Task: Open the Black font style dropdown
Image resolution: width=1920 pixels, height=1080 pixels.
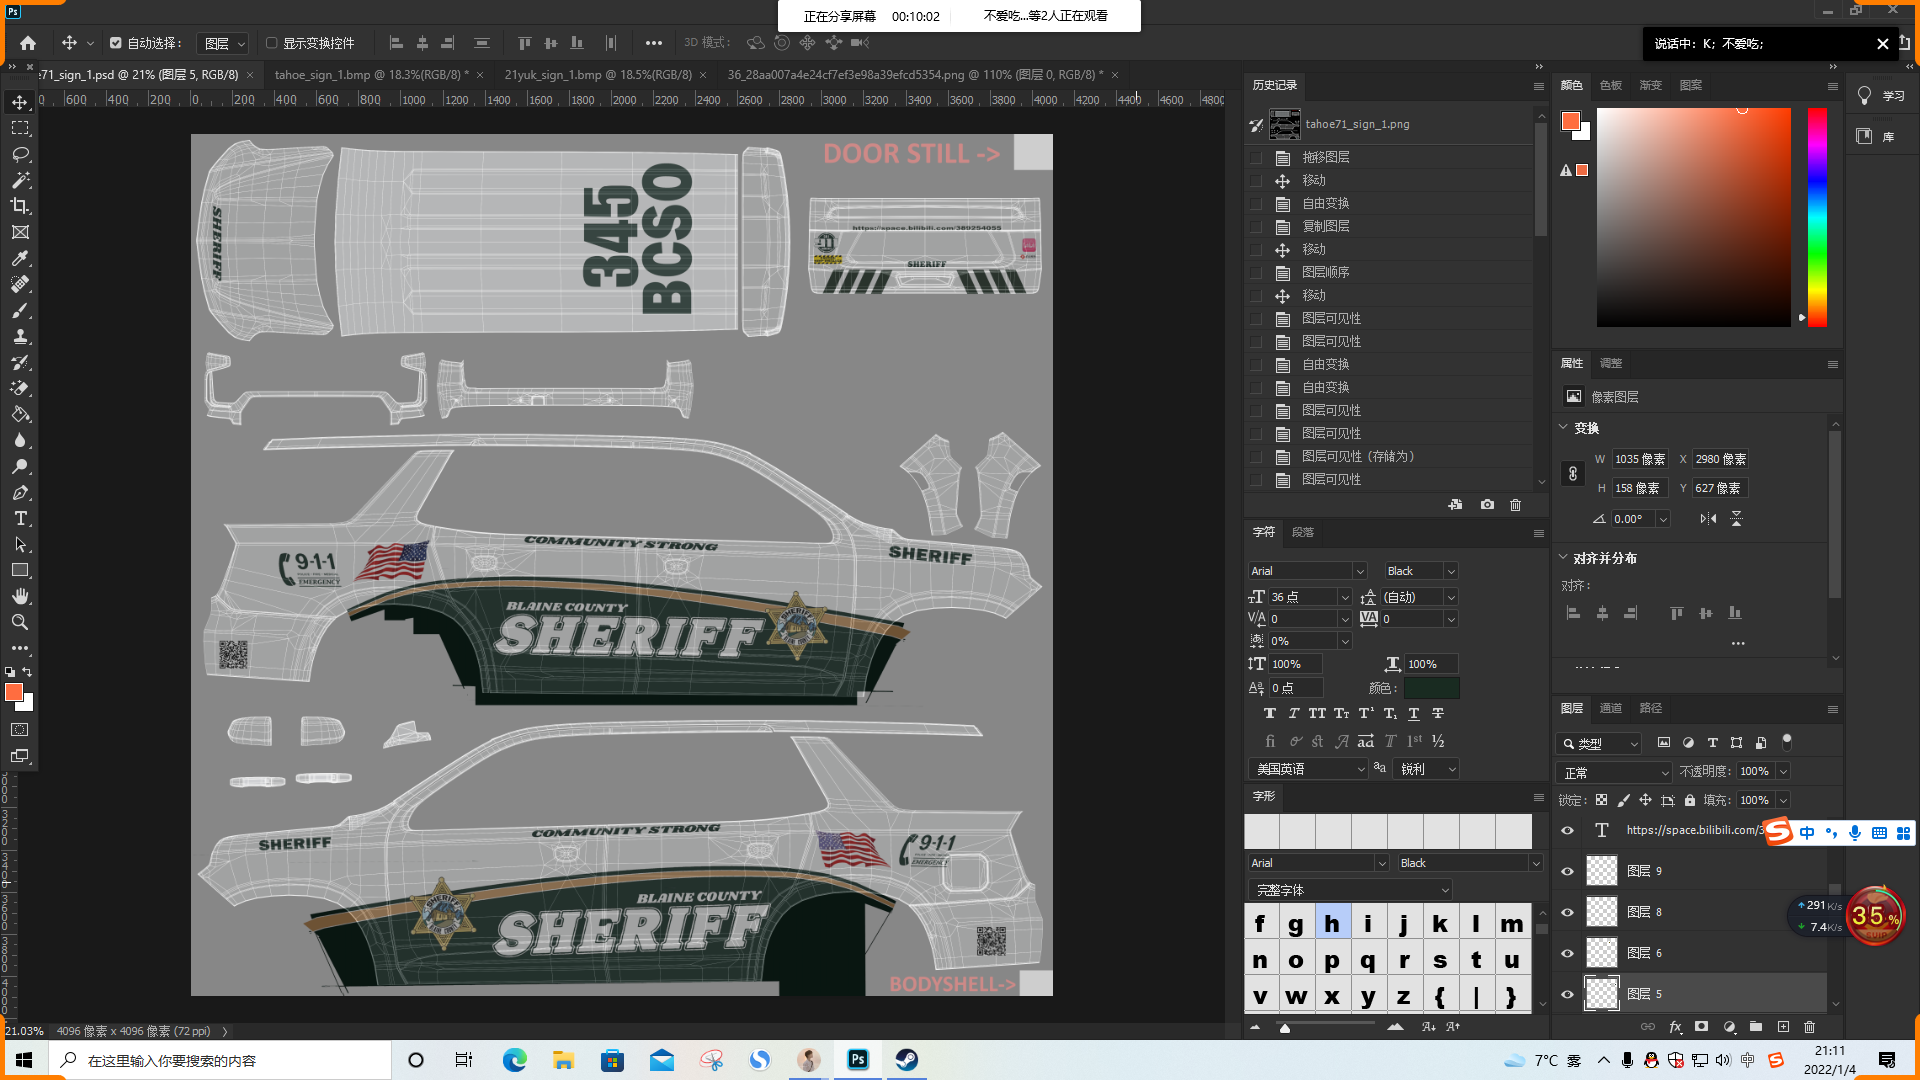Action: (x=1421, y=571)
